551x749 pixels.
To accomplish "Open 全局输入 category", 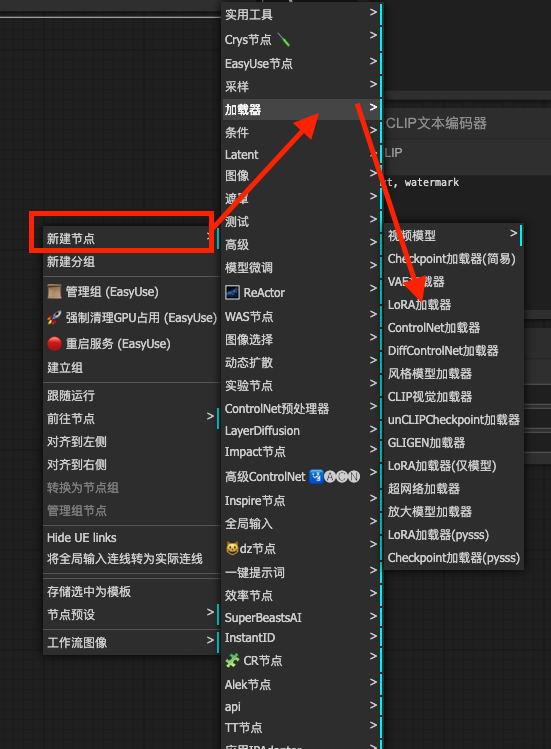I will (x=302, y=524).
